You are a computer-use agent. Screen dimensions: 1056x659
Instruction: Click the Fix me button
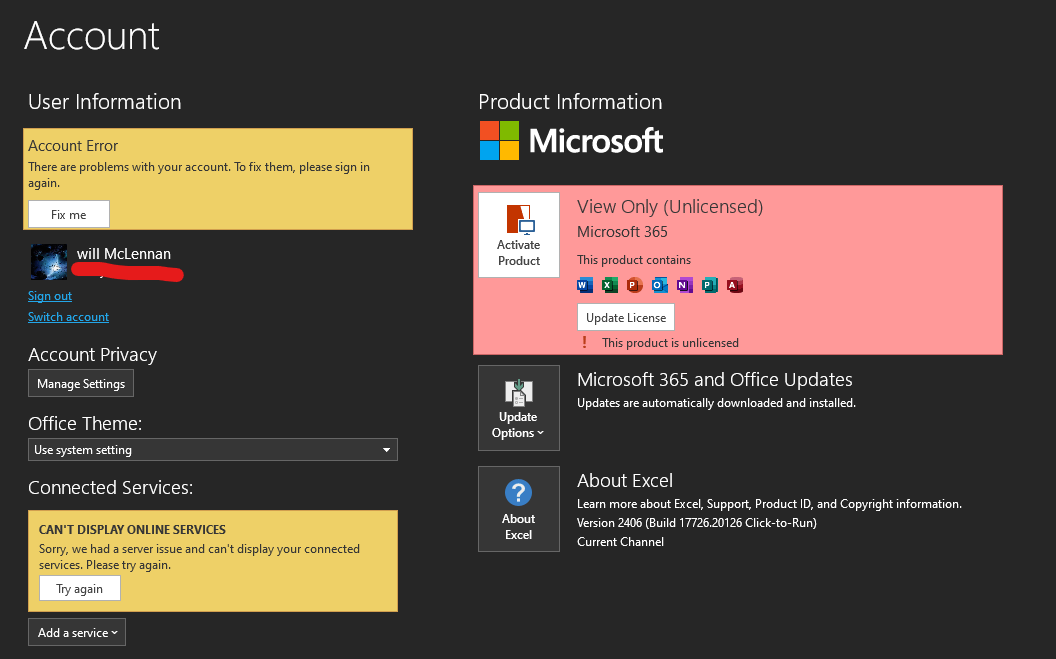tap(69, 215)
